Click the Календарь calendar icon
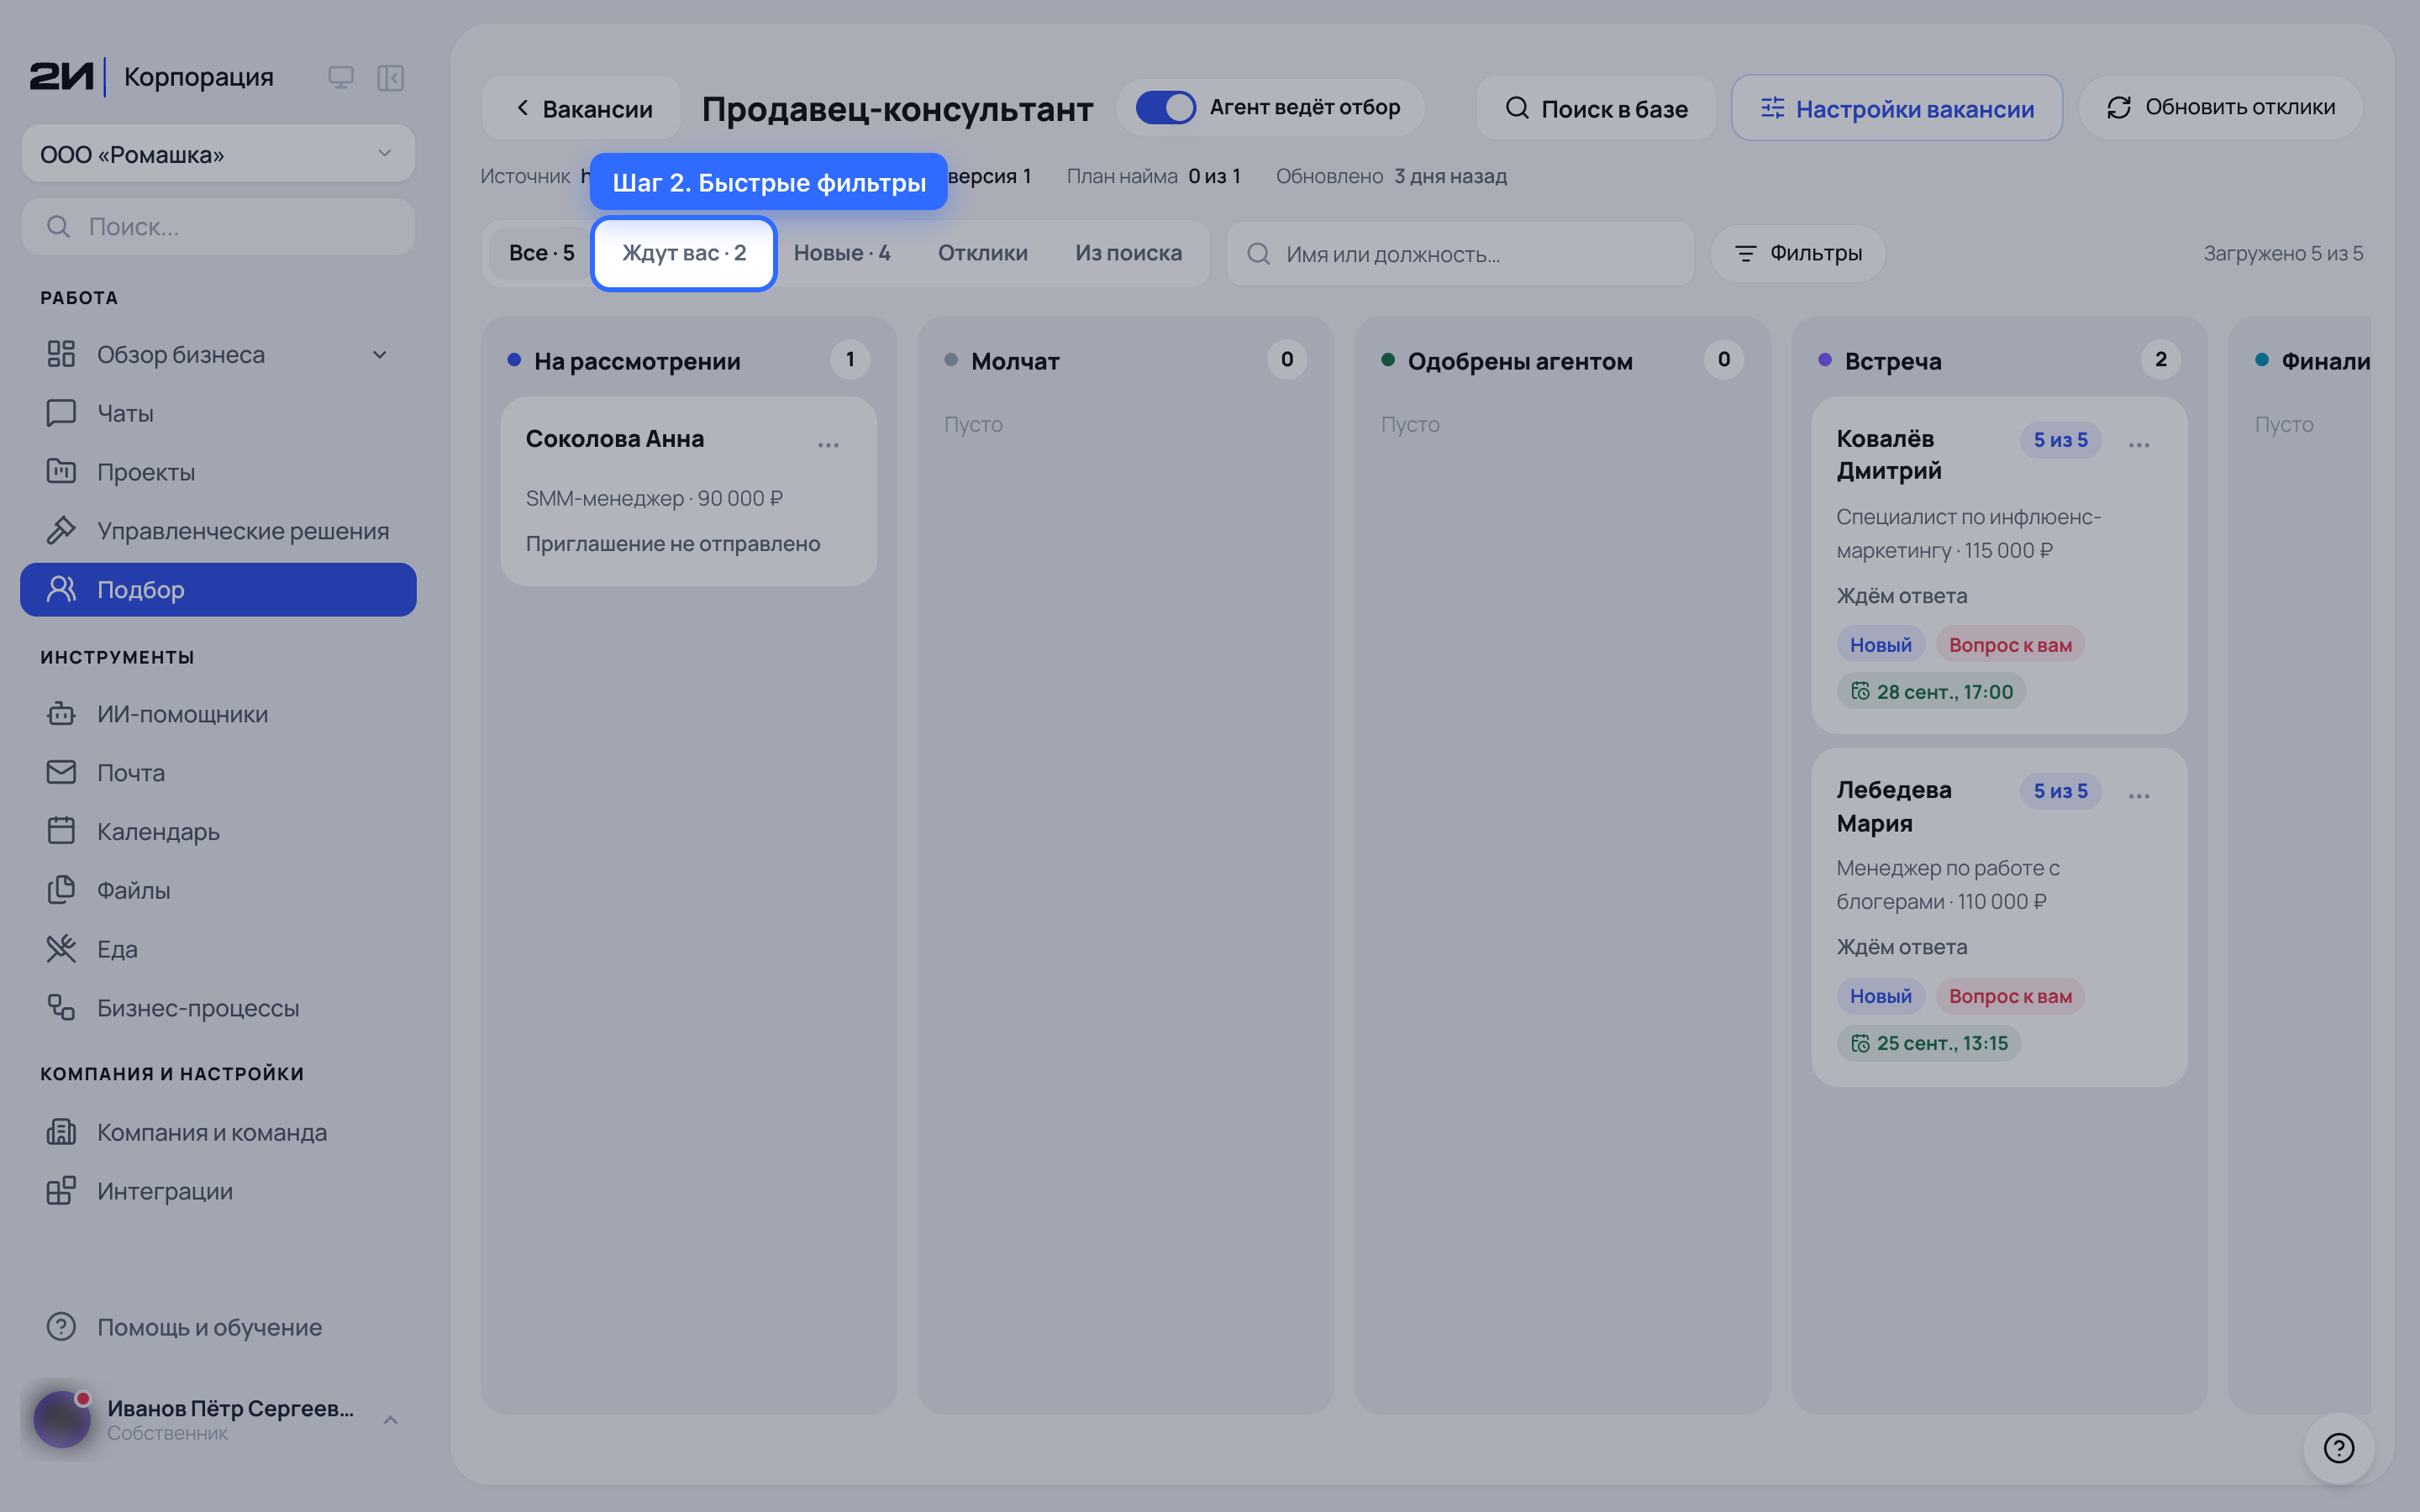 (61, 832)
